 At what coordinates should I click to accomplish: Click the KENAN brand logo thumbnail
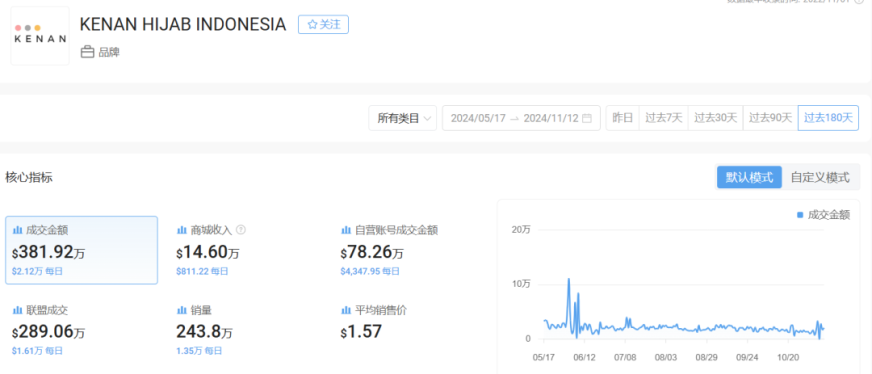[x=40, y=36]
